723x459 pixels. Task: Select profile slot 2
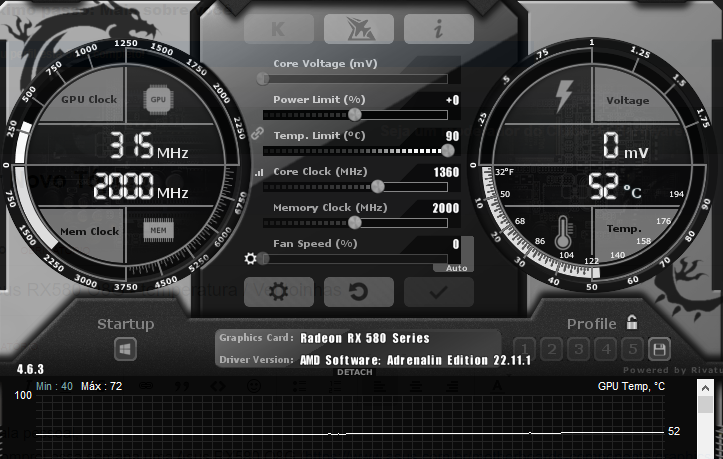(x=551, y=349)
